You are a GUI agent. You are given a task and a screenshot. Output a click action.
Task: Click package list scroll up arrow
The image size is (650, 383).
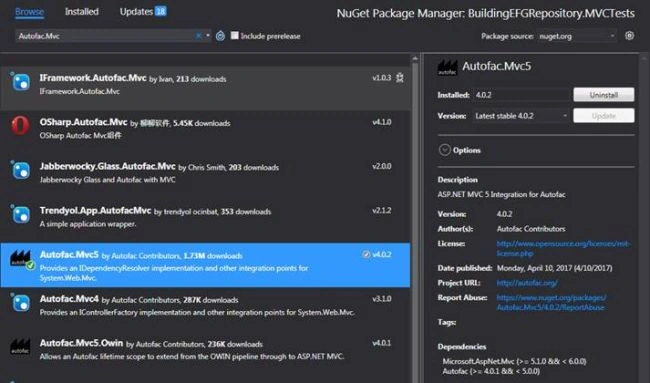pyautogui.click(x=415, y=59)
